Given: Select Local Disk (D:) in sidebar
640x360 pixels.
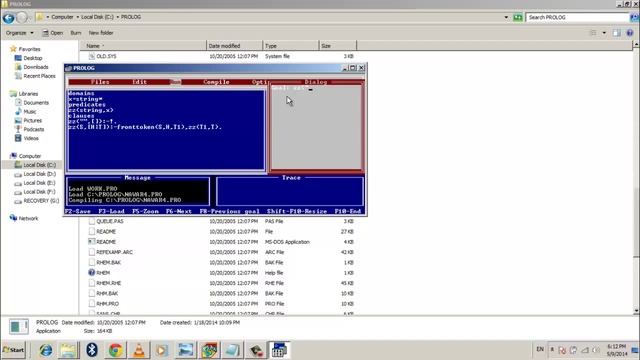Looking at the screenshot, I should tap(39, 174).
